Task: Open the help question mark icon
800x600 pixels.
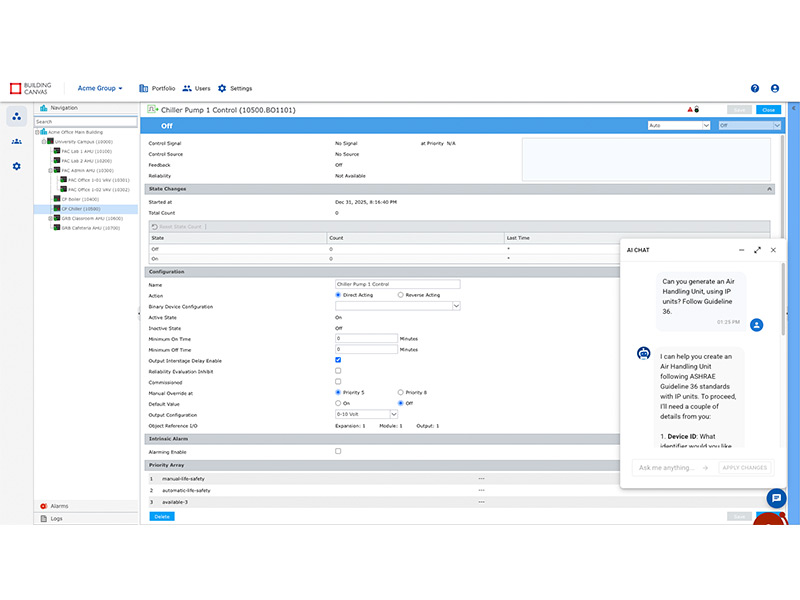Action: coord(755,88)
